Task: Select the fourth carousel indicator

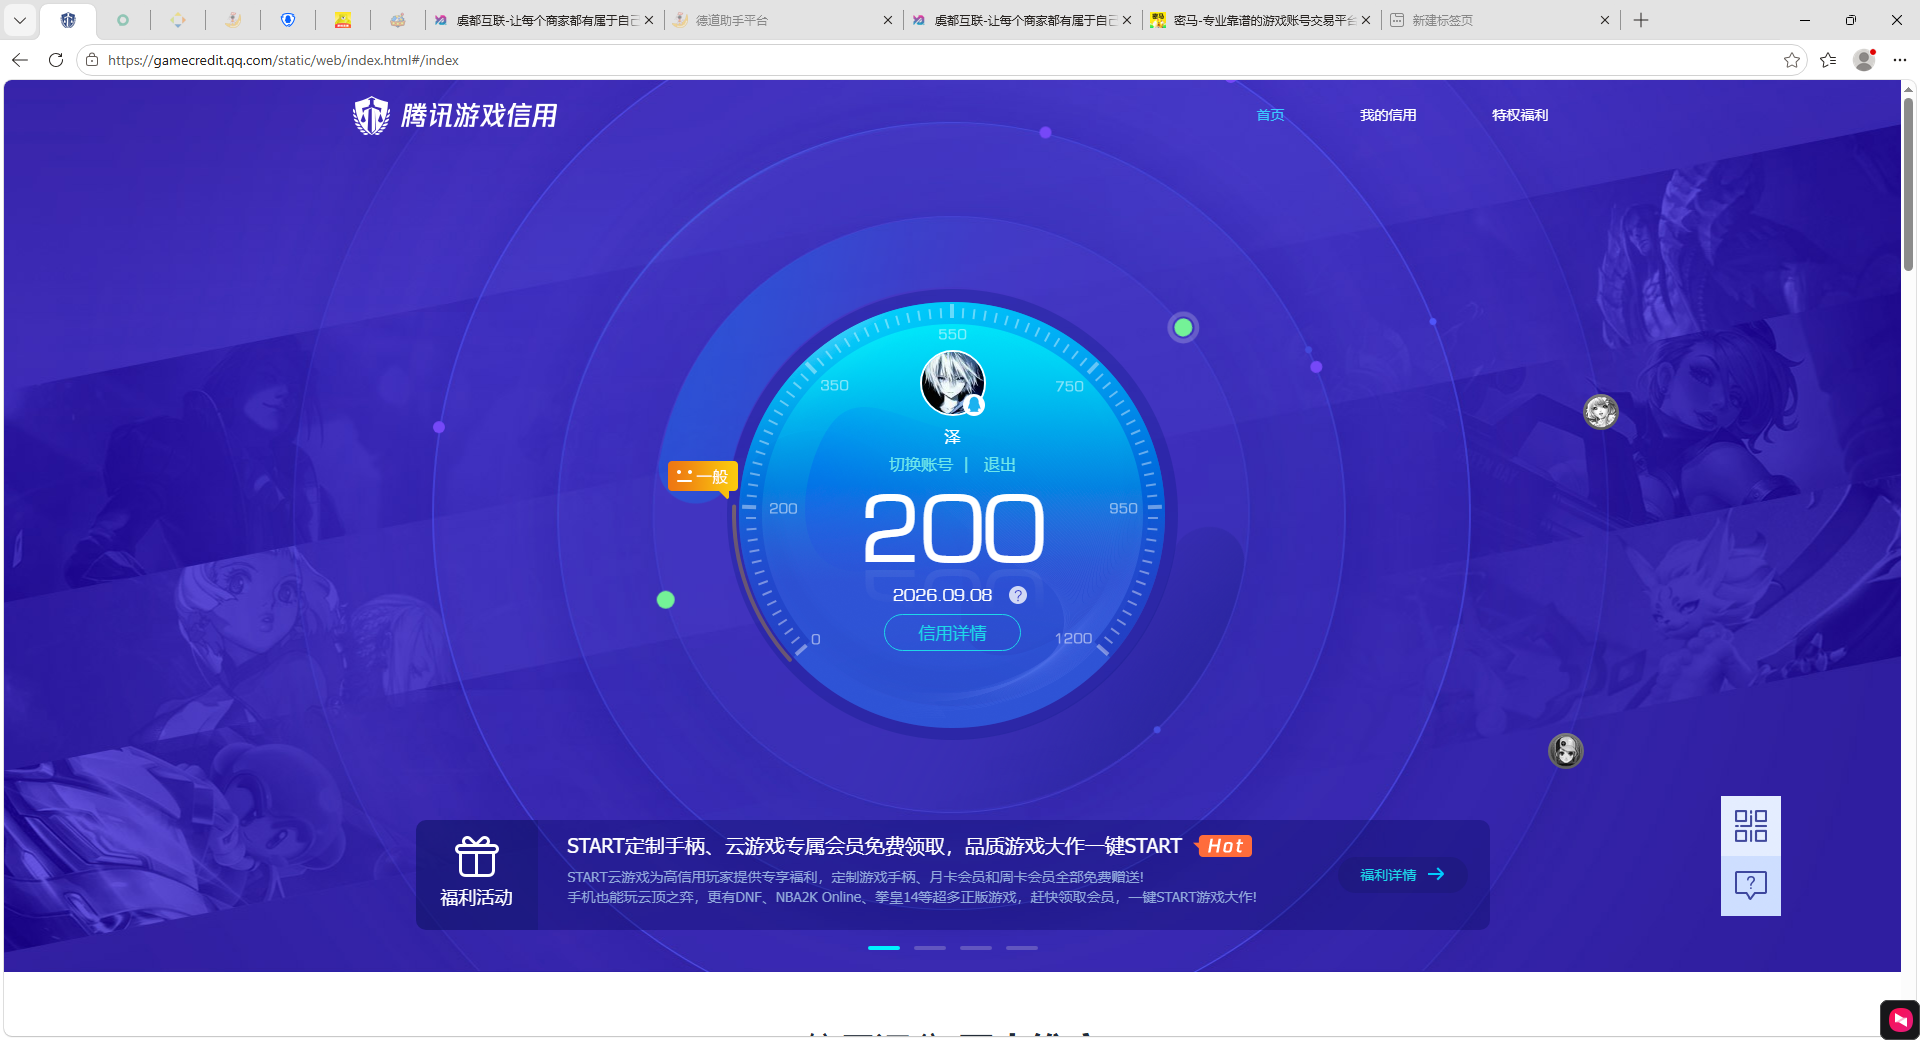Action: pos(1022,947)
